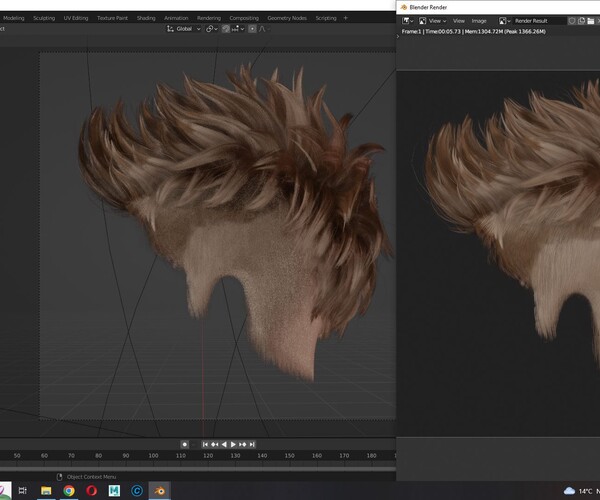Open the View mode dropdown in render window
Viewport: 600px width, 500px height.
pos(432,21)
